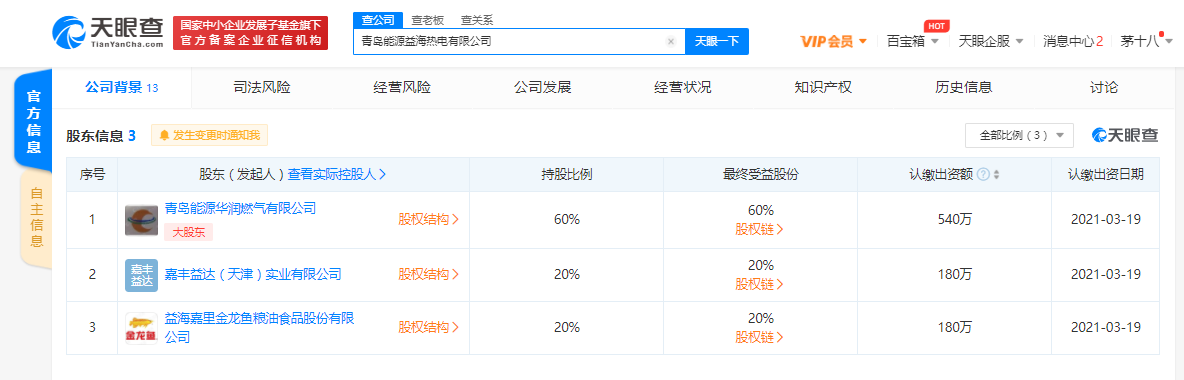The height and width of the screenshot is (380, 1184).
Task: Open 股权链 in the 嘉丰益达 row
Action: pyautogui.click(x=760, y=284)
